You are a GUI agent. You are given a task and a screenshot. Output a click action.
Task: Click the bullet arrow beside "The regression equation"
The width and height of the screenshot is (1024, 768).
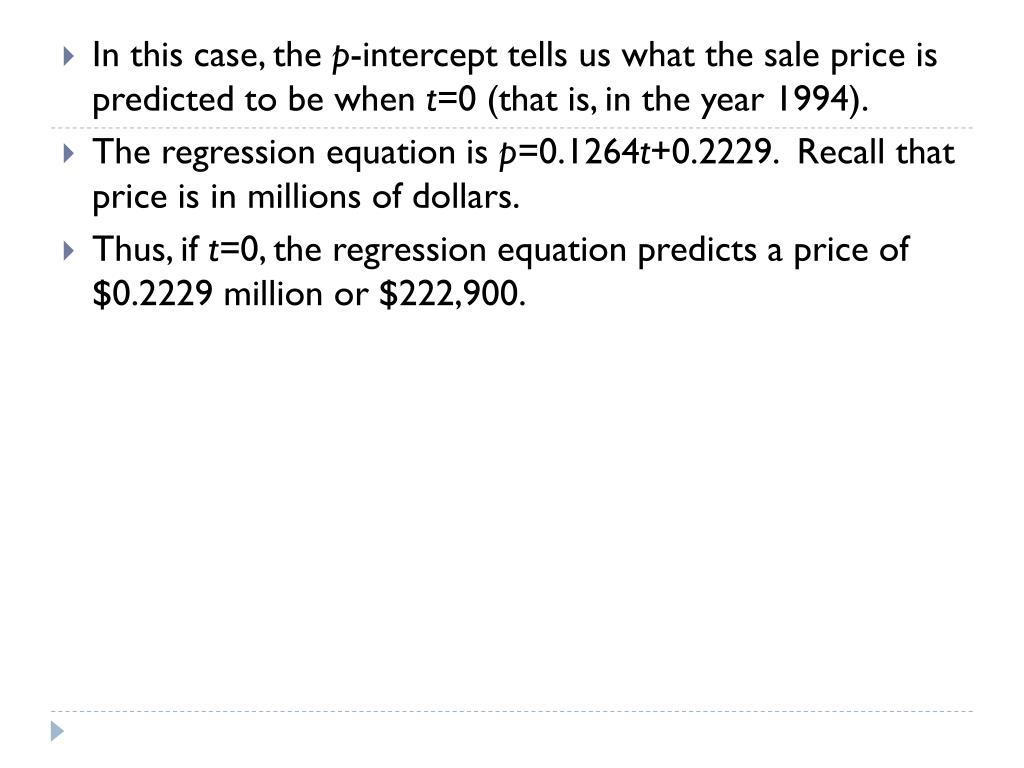click(69, 153)
